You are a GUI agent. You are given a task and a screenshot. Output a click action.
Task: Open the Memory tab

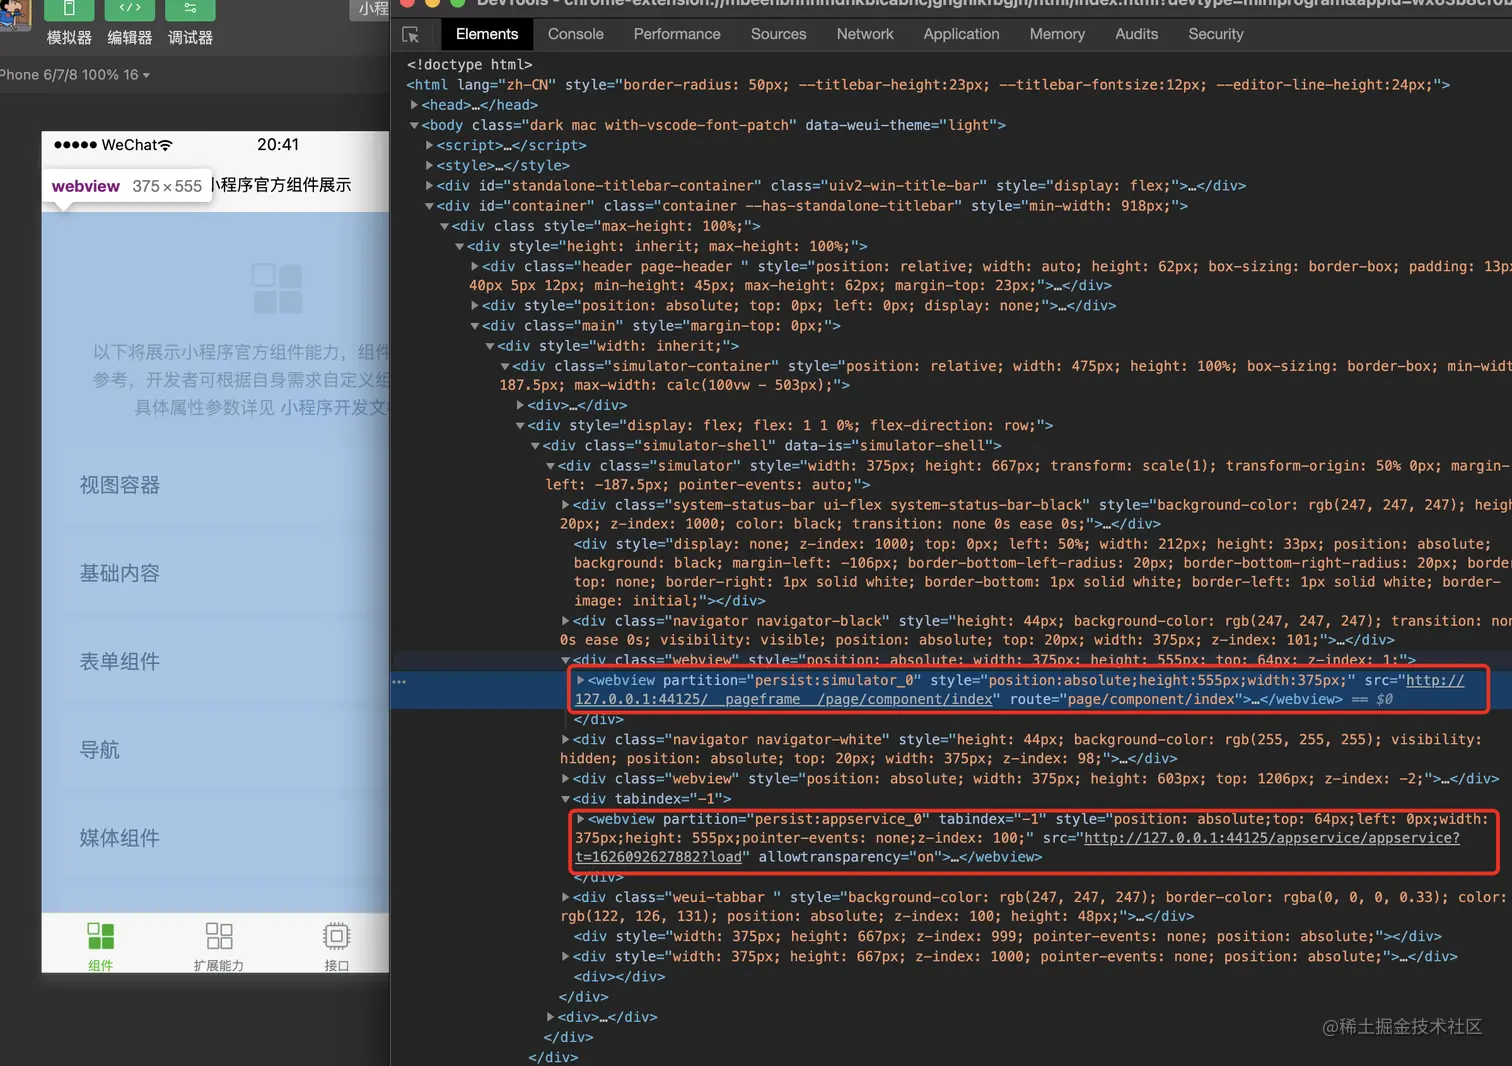pos(1057,34)
